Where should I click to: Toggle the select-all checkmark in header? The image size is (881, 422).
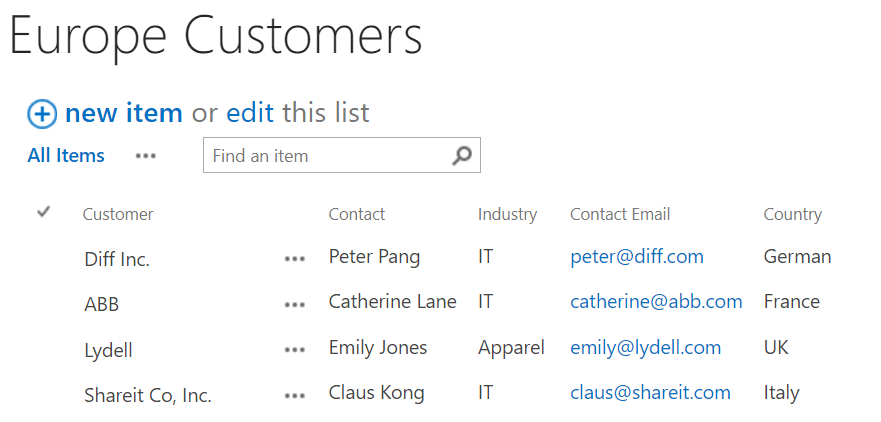(43, 212)
